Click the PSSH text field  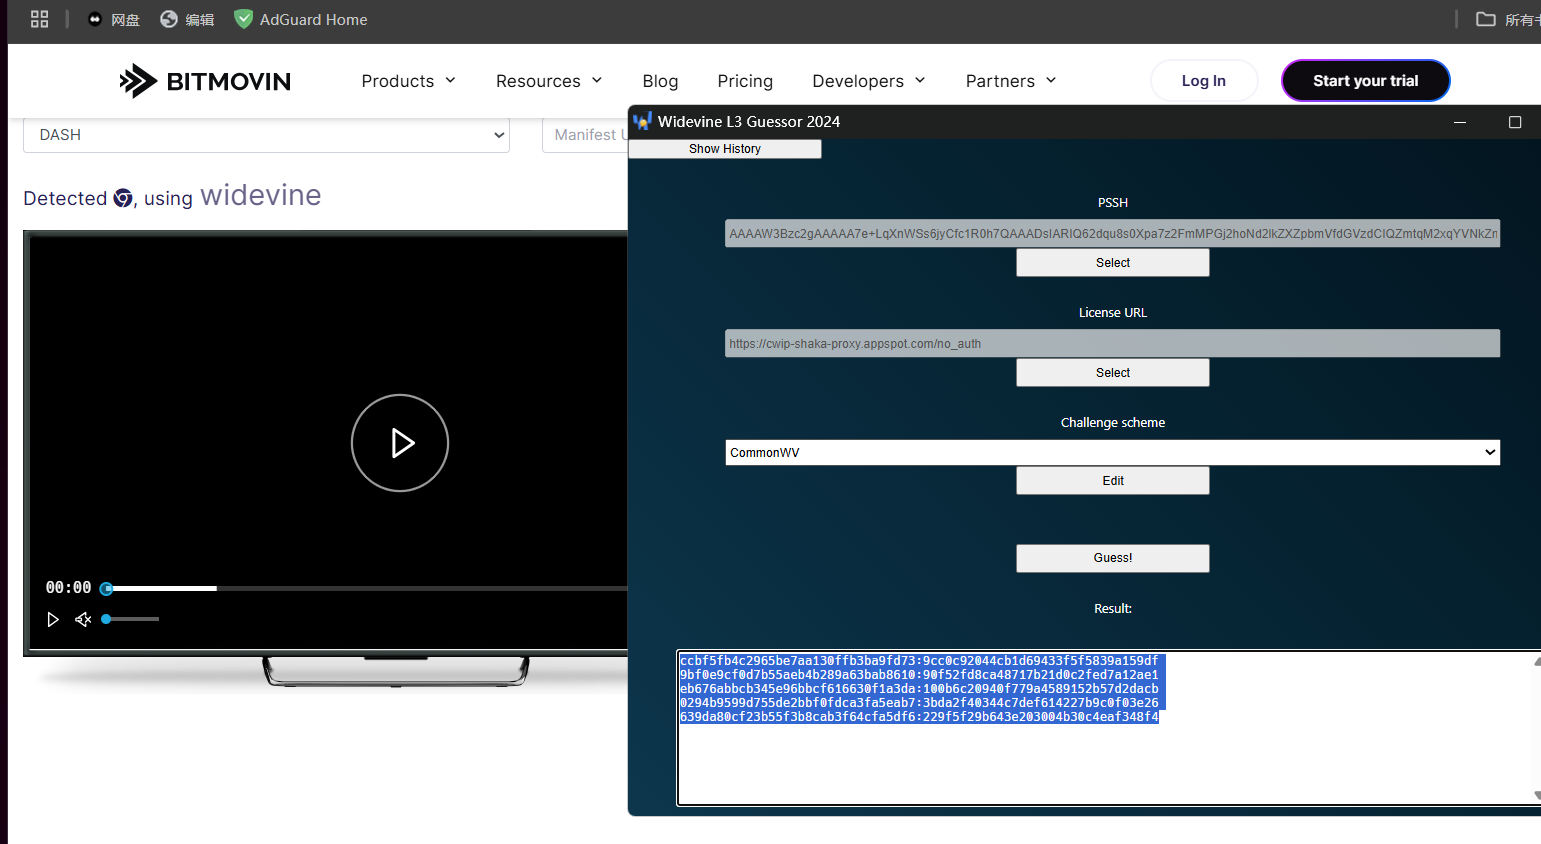(x=1112, y=233)
